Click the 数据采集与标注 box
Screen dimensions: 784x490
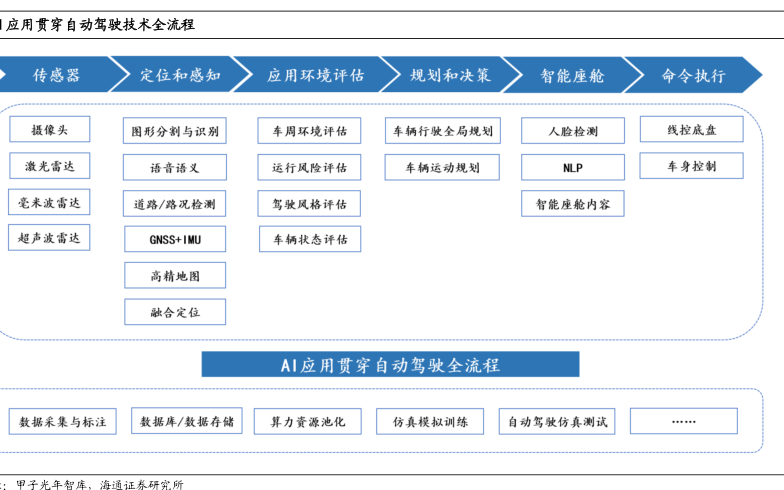click(63, 422)
